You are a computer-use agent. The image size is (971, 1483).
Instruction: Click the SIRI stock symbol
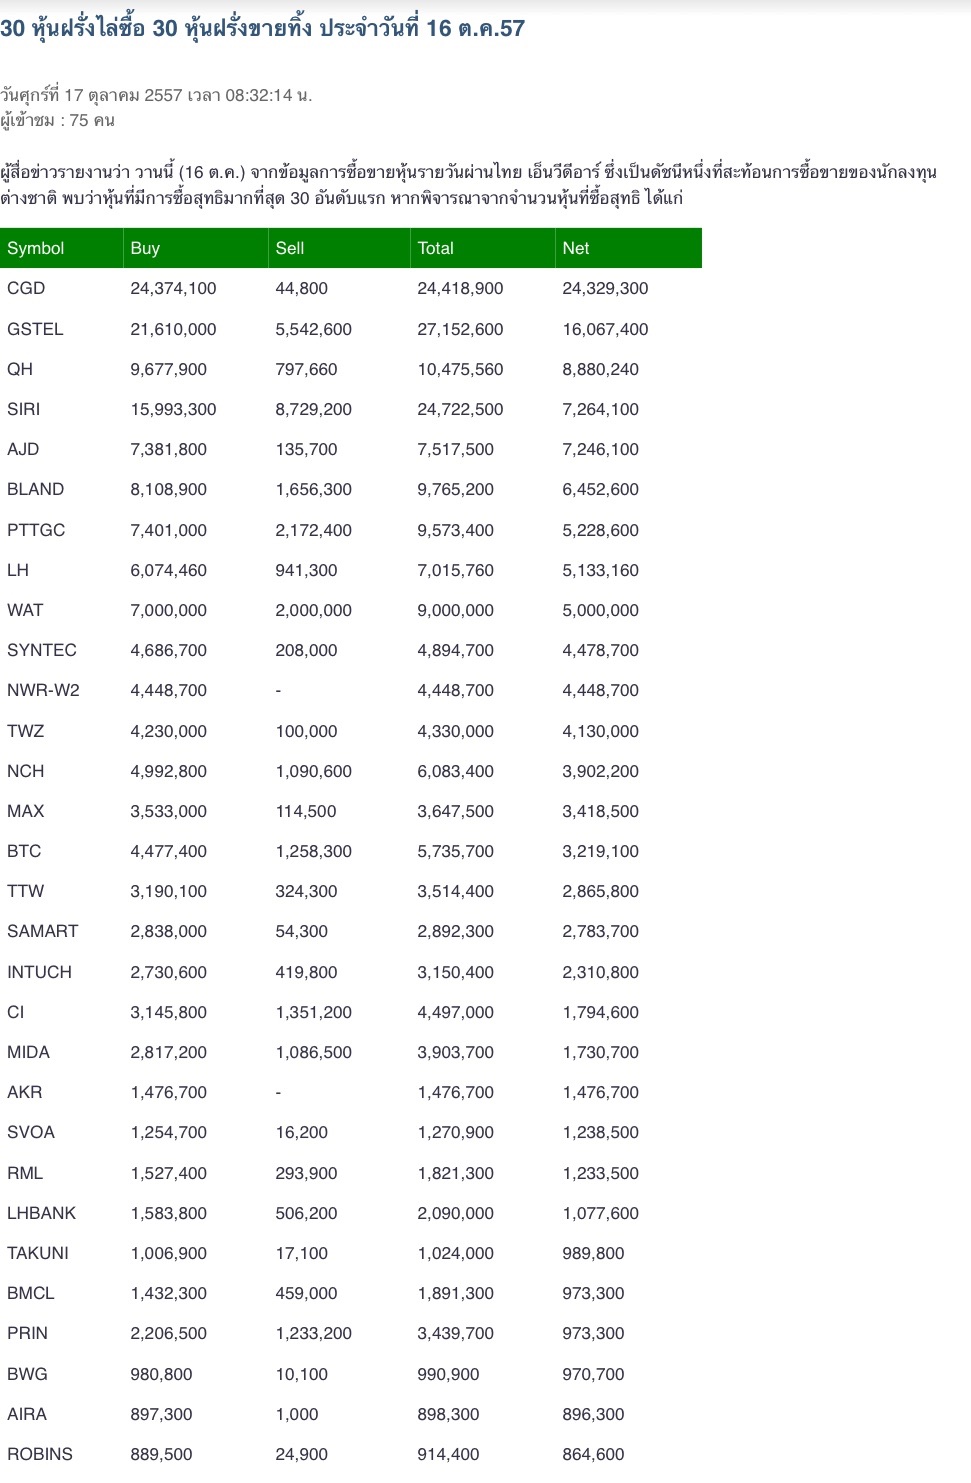coord(24,409)
